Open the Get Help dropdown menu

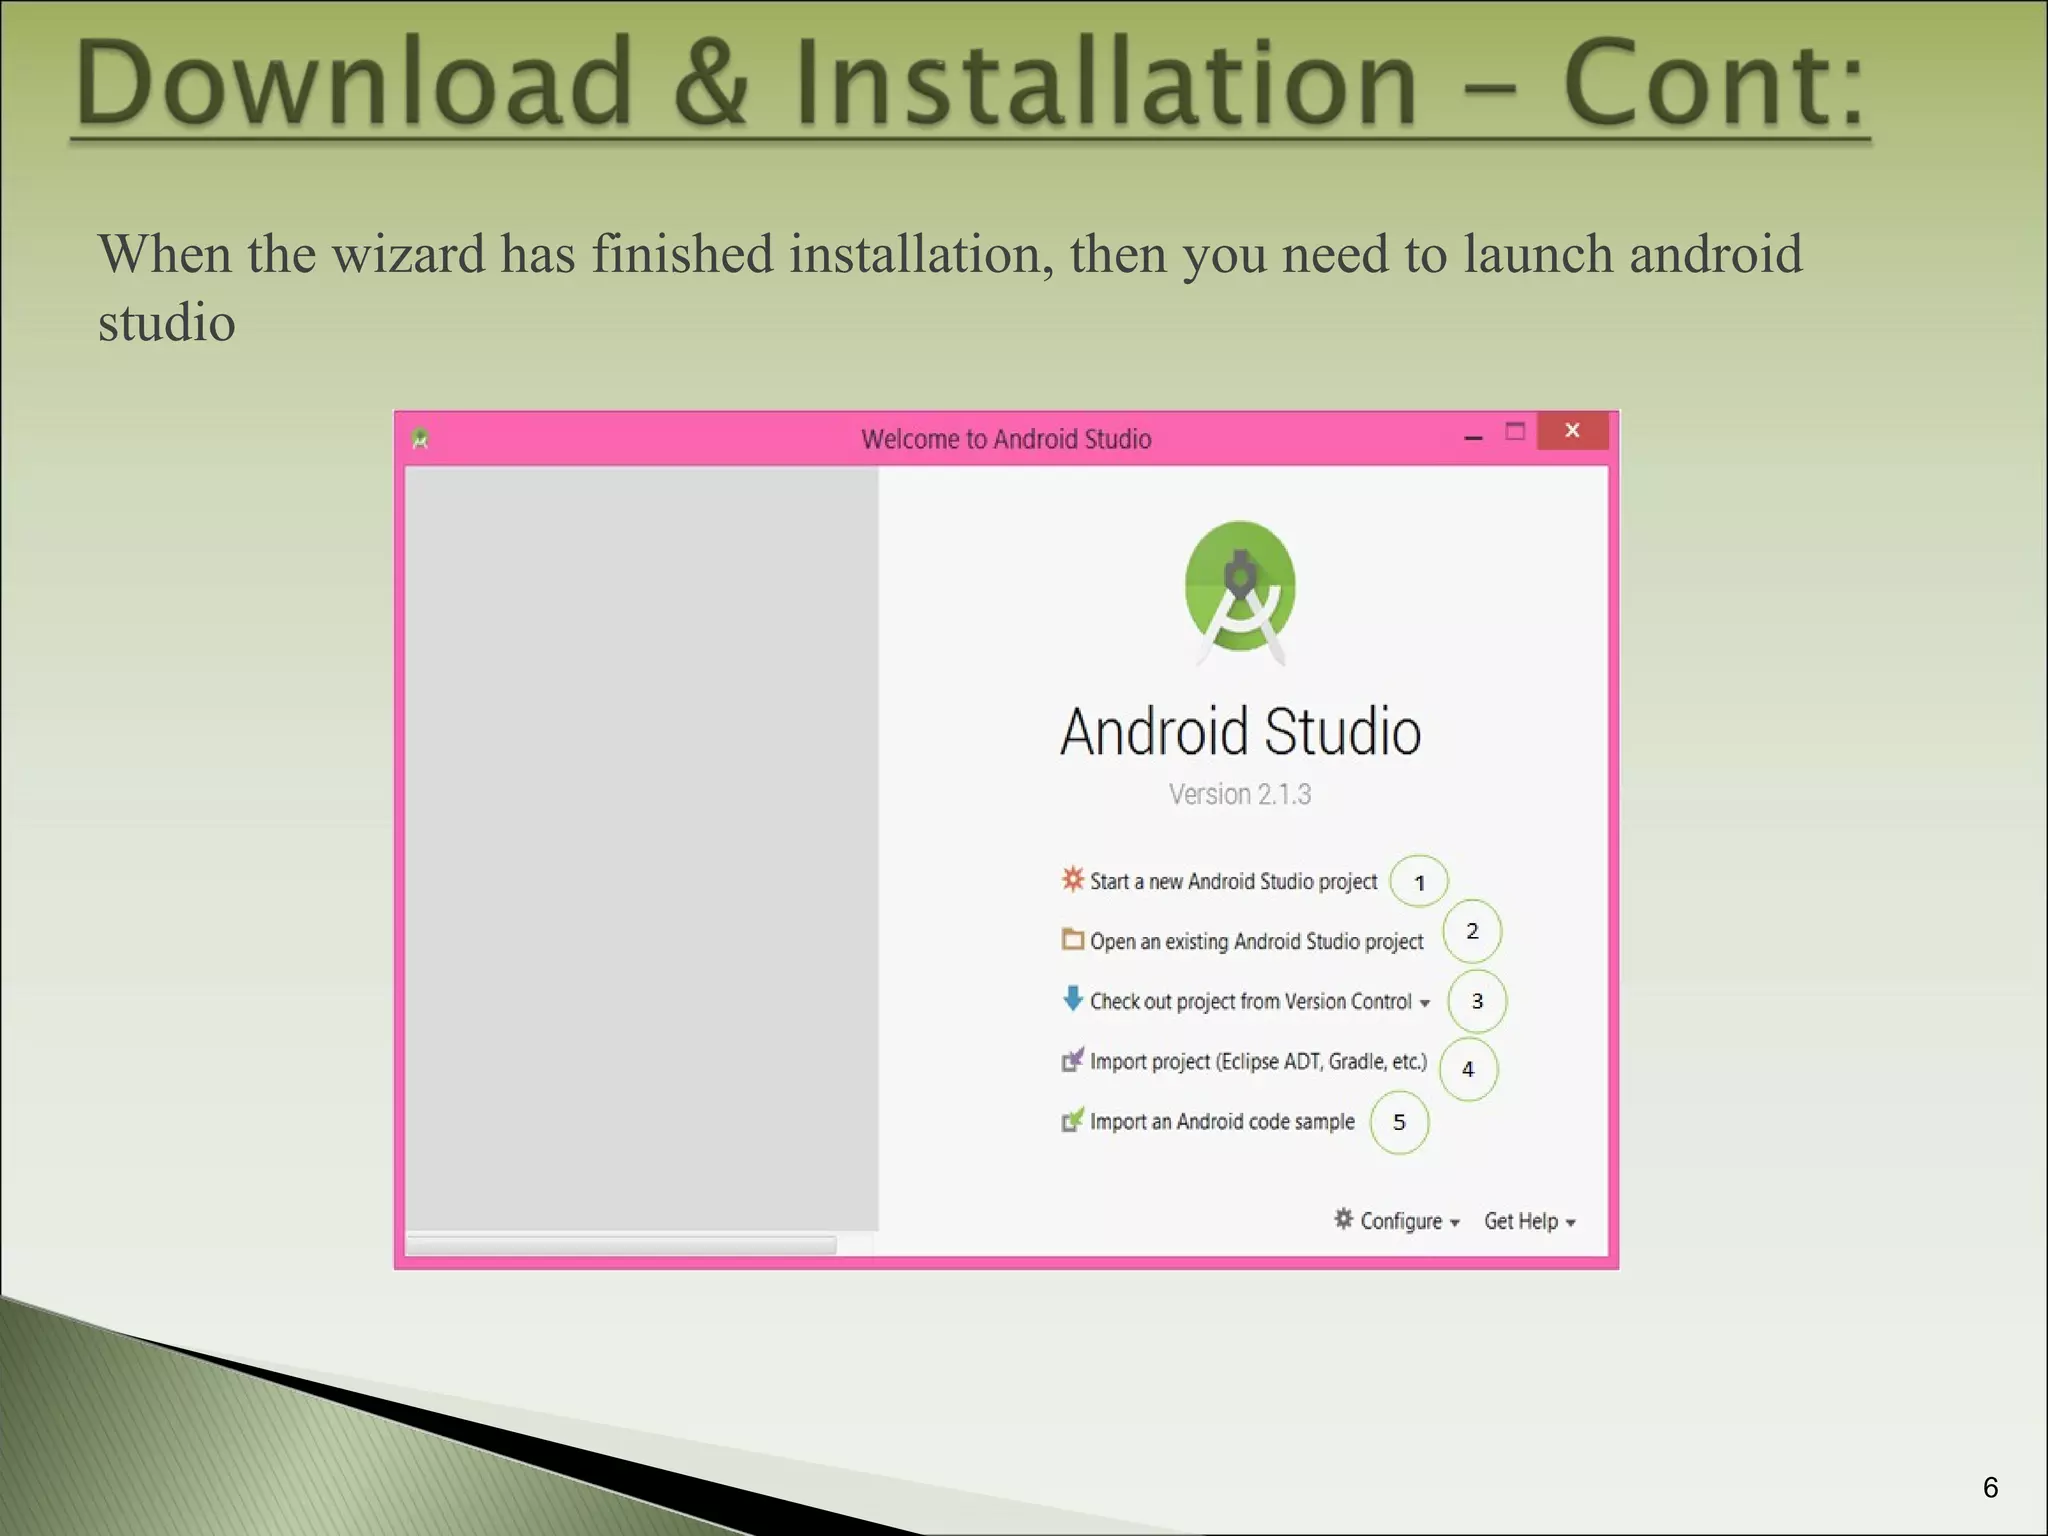click(x=1529, y=1221)
